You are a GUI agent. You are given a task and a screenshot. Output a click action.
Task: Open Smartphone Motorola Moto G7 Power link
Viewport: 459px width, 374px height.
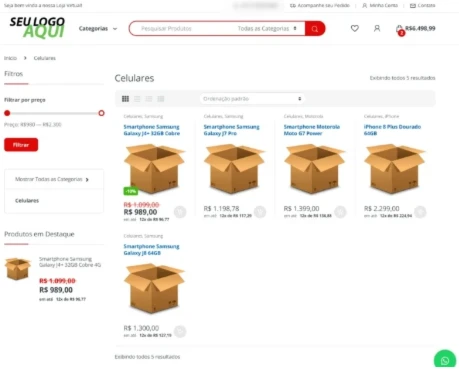pos(312,130)
